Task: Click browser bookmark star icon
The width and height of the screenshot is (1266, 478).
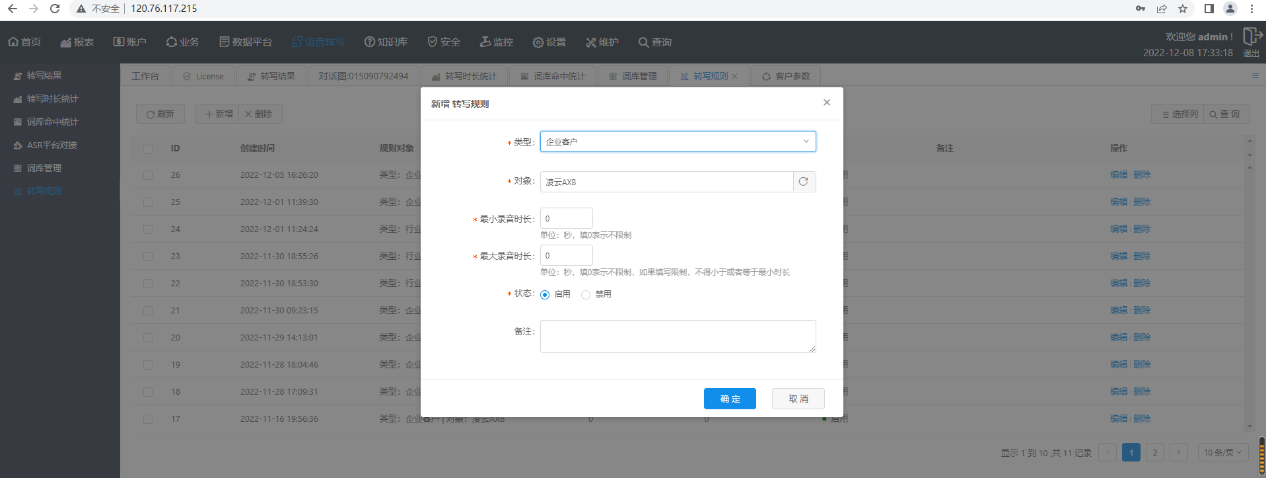Action: pos(1183,8)
